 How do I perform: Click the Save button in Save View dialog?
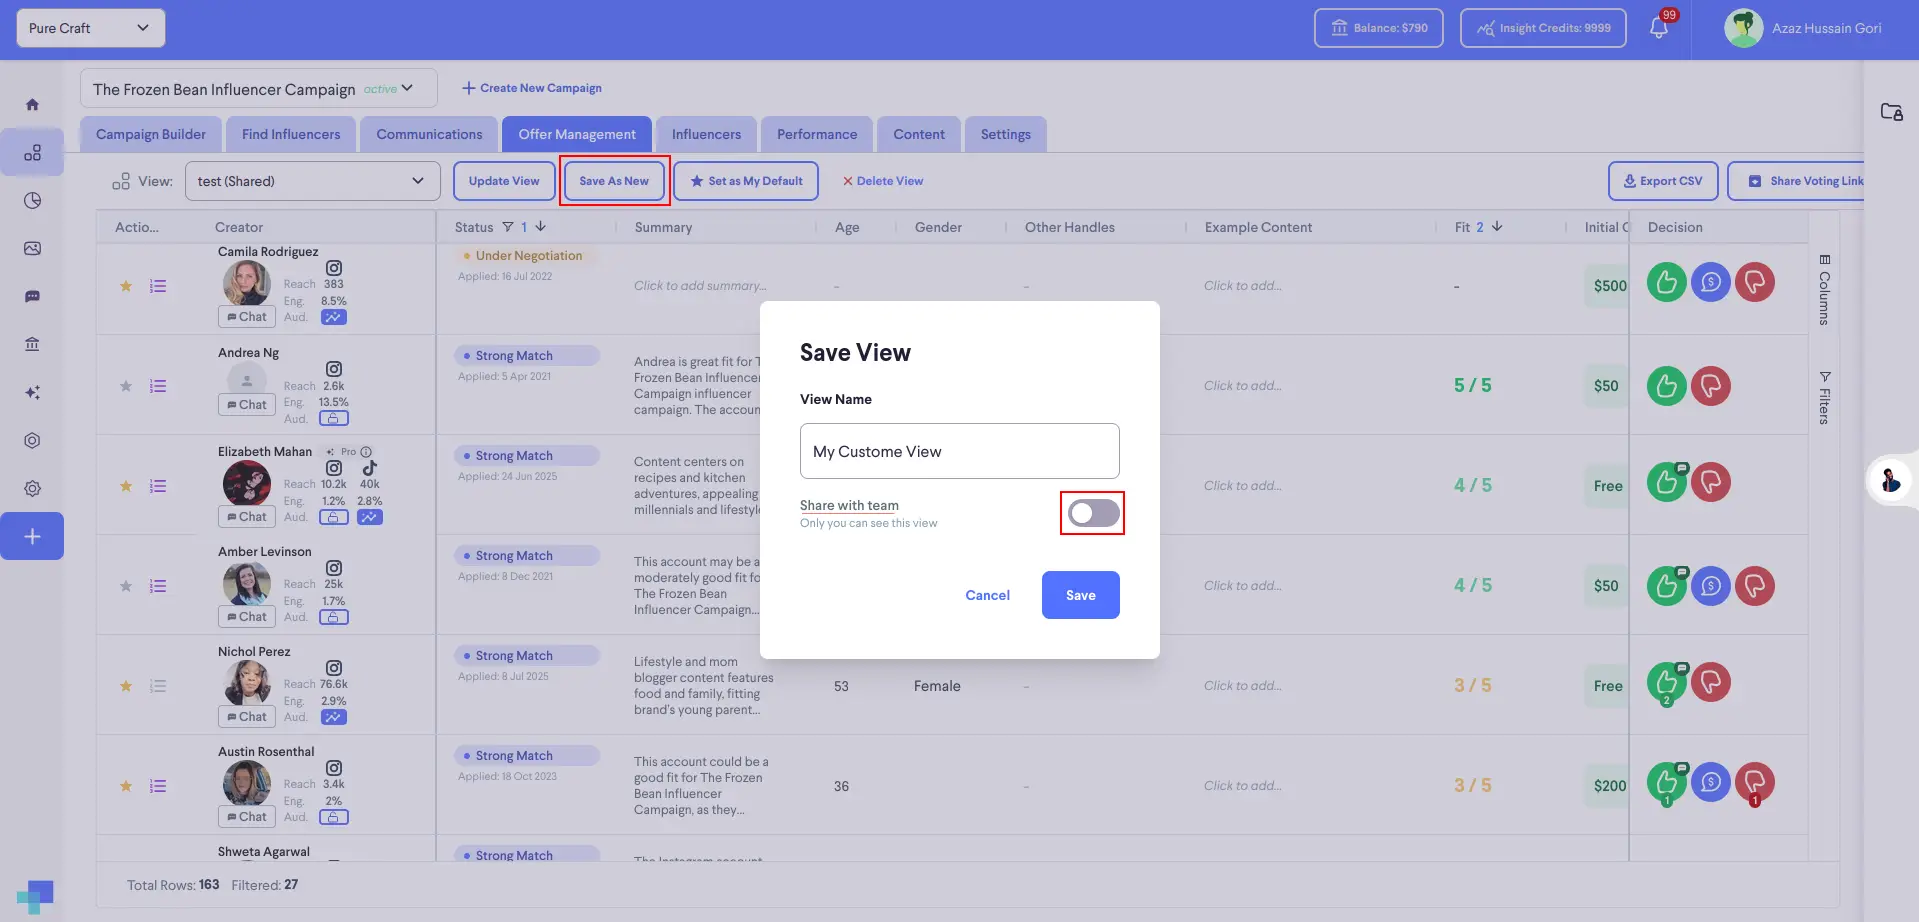point(1080,595)
